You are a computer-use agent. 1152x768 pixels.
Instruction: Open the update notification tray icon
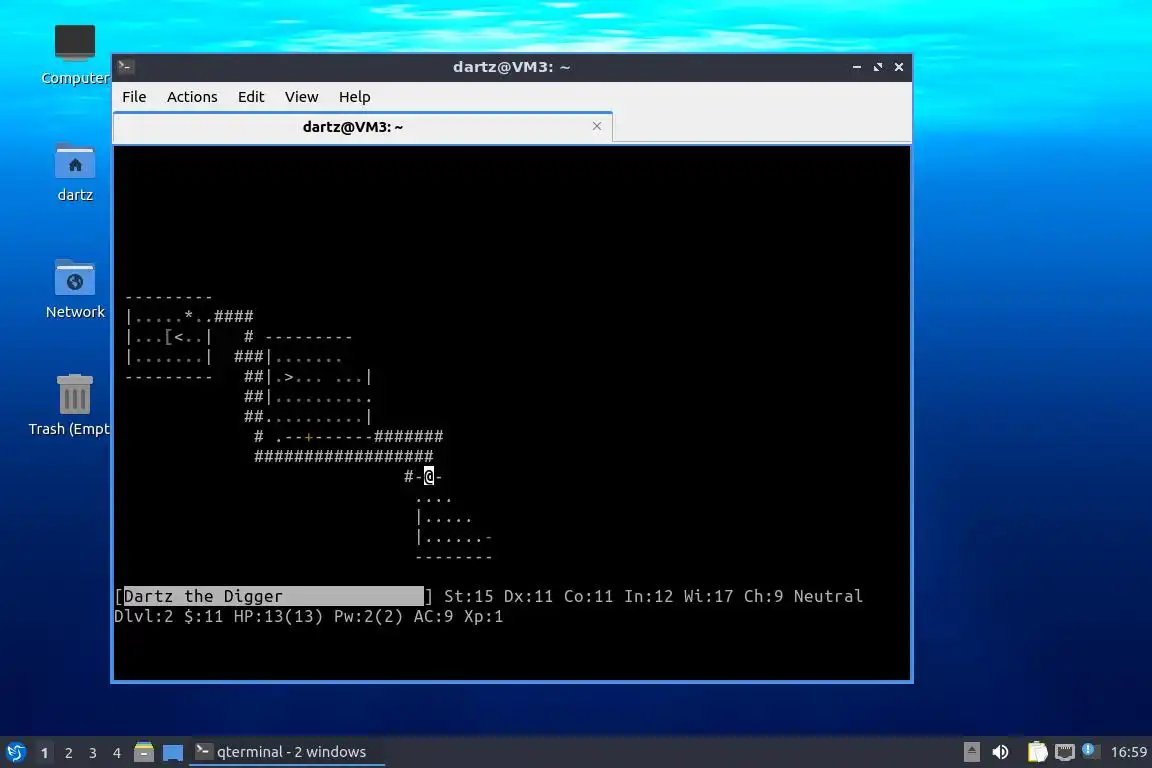pyautogui.click(x=1090, y=751)
